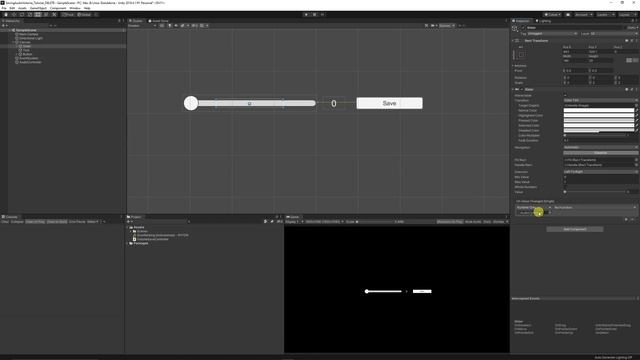
Task: Open the Transition dropdown
Action: pos(600,100)
